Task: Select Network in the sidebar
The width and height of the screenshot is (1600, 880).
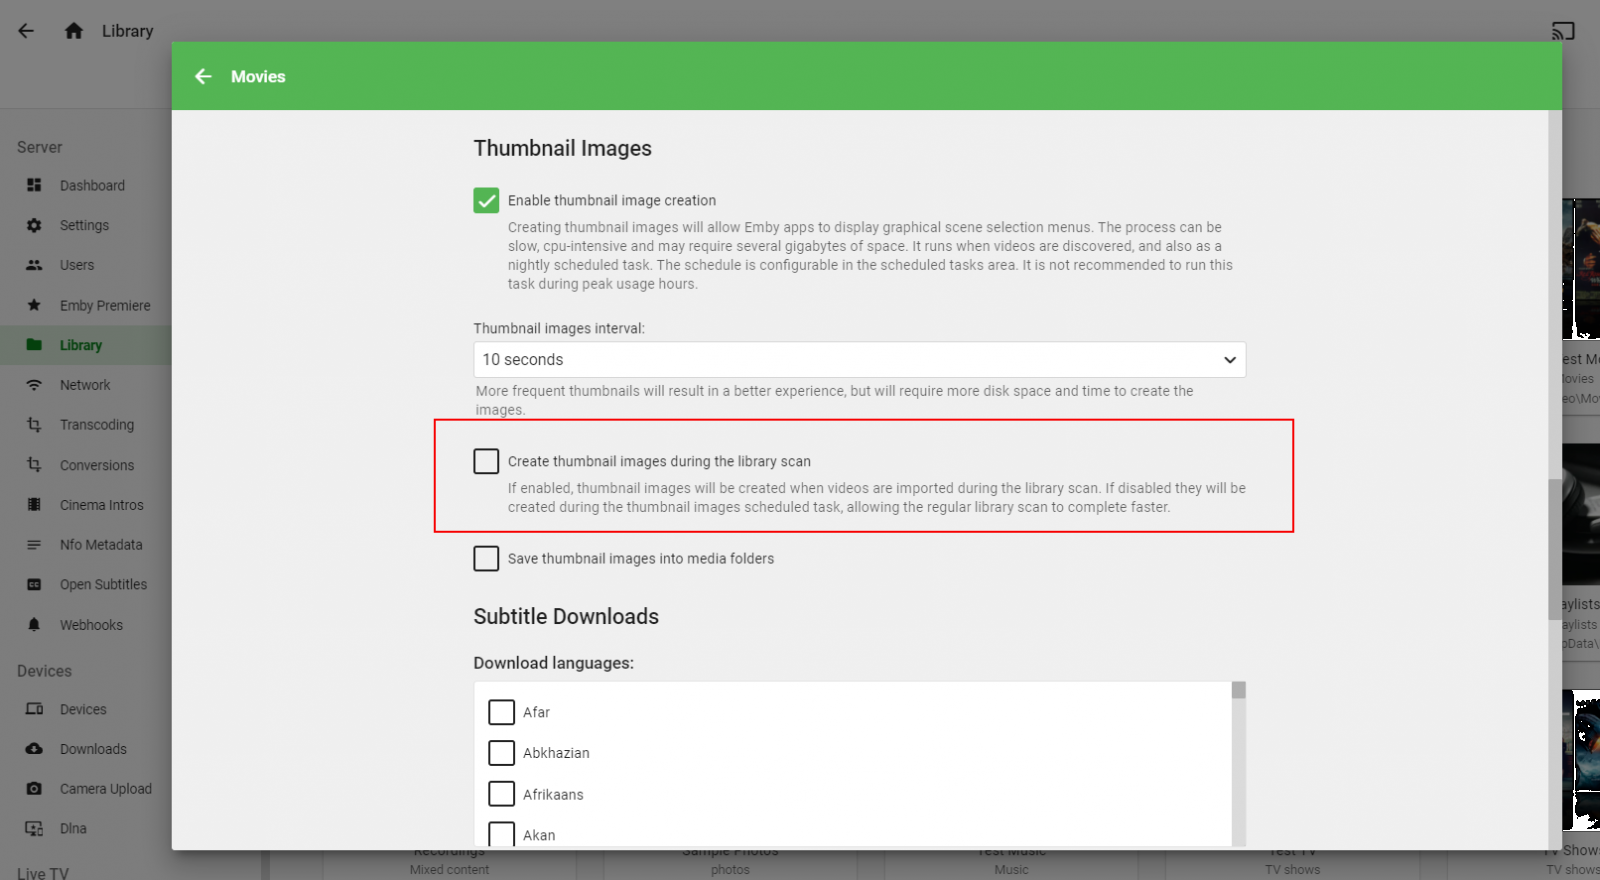Action: point(85,385)
